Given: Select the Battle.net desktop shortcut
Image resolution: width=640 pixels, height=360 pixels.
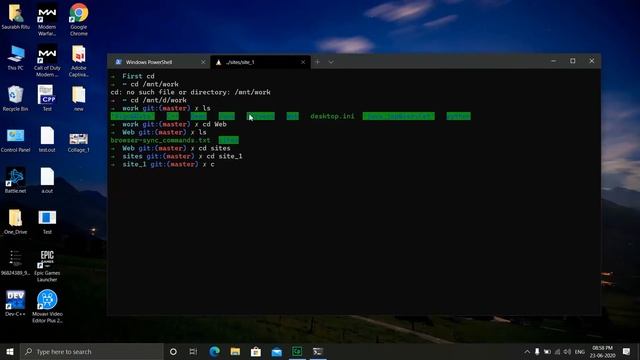Looking at the screenshot, I should click(x=16, y=180).
